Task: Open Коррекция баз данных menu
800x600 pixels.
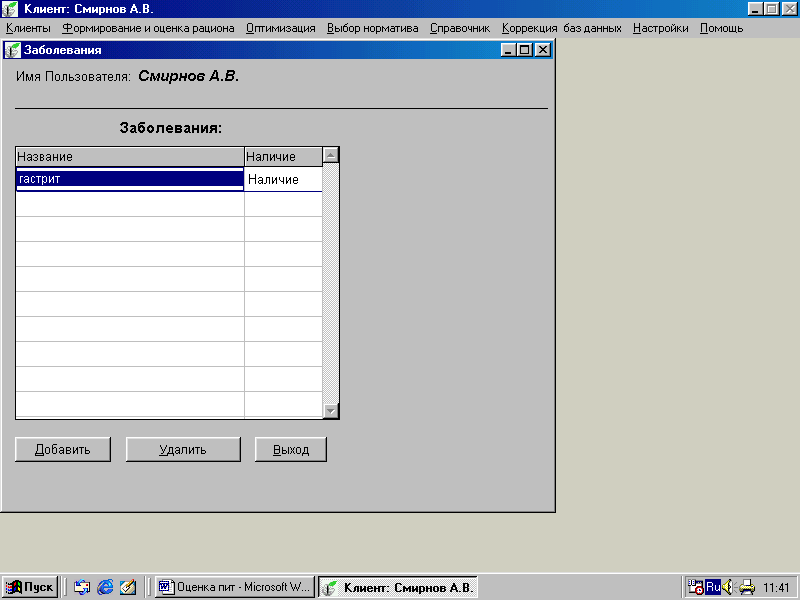Action: pyautogui.click(x=561, y=28)
